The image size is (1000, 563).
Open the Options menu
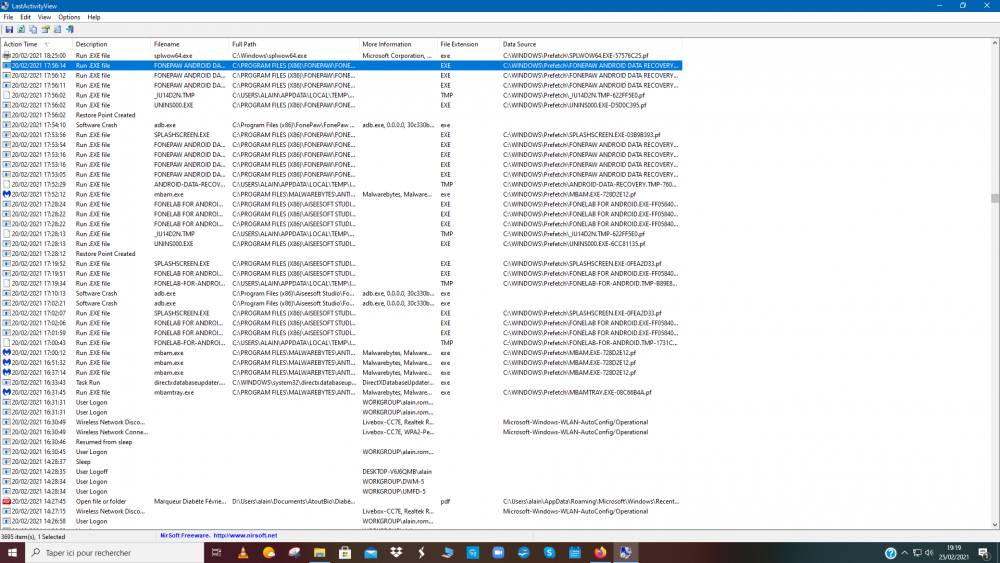point(69,17)
